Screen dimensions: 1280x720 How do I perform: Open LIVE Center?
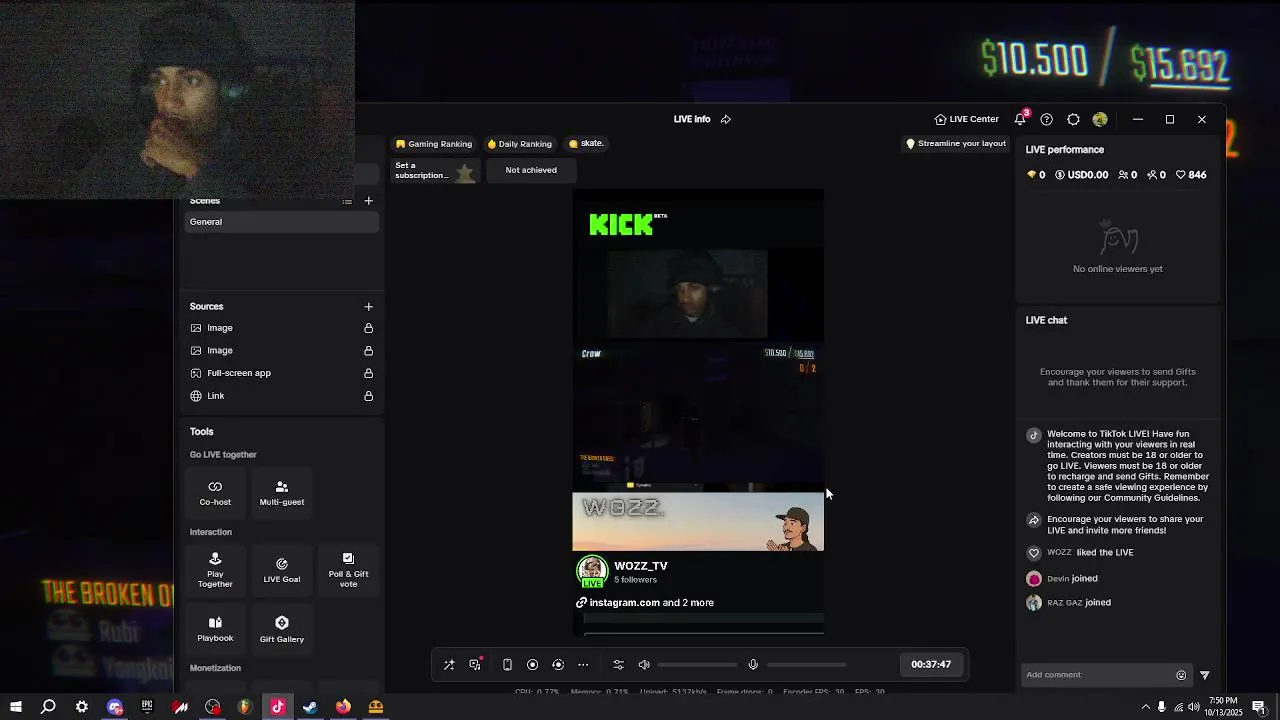click(x=967, y=119)
